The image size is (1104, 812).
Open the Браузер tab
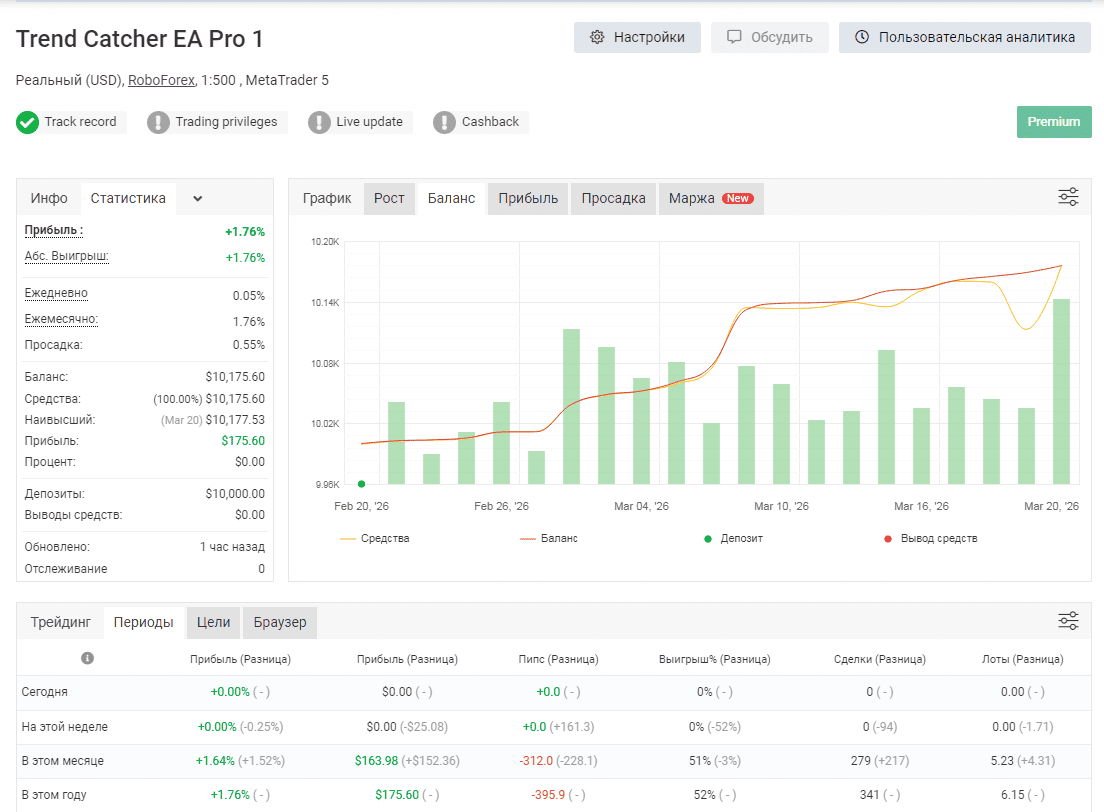(280, 623)
